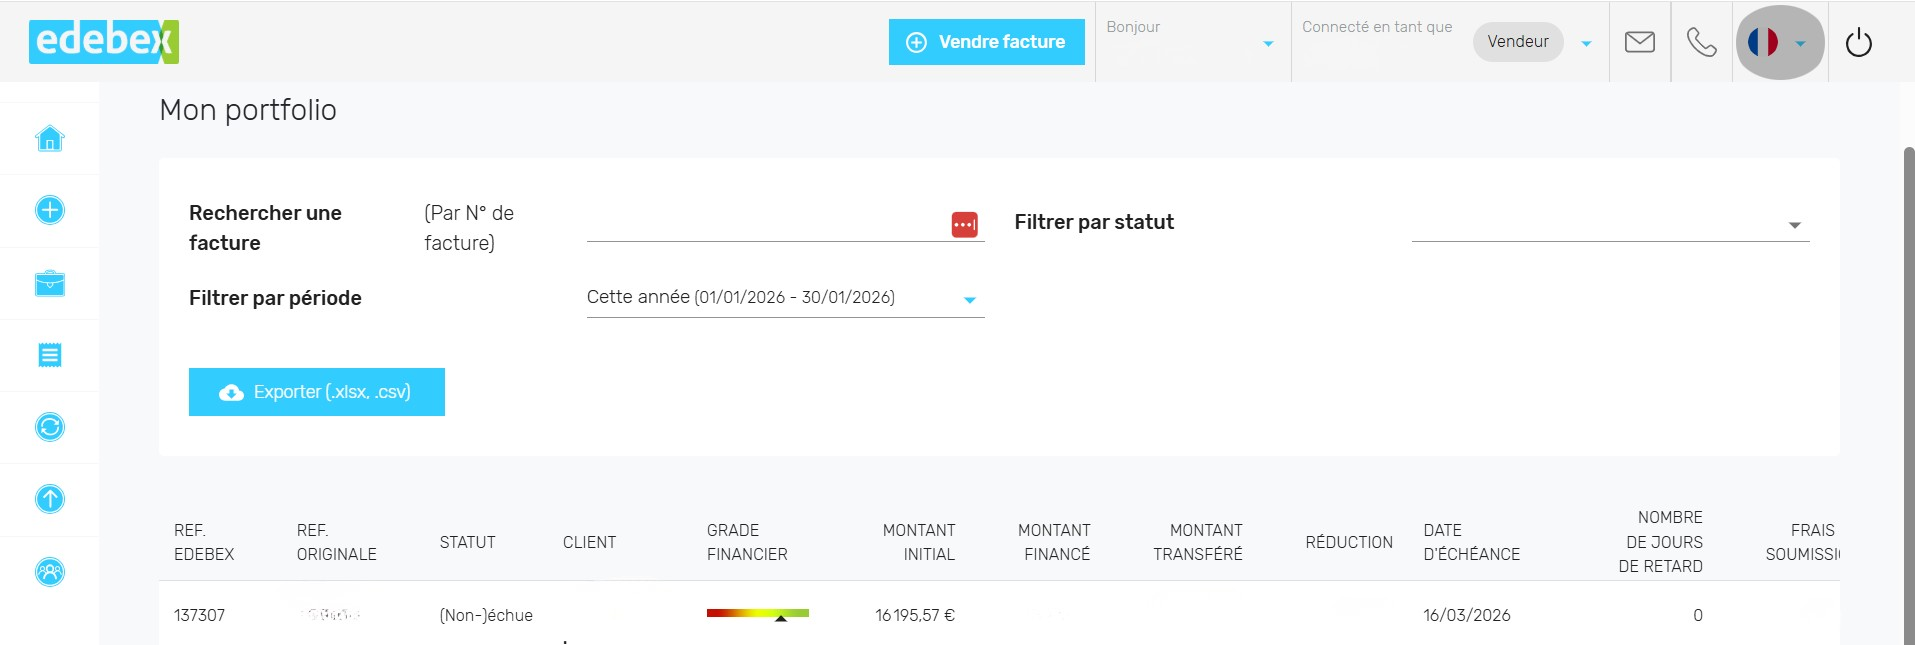Open the French flag language selector

[x=1778, y=42]
